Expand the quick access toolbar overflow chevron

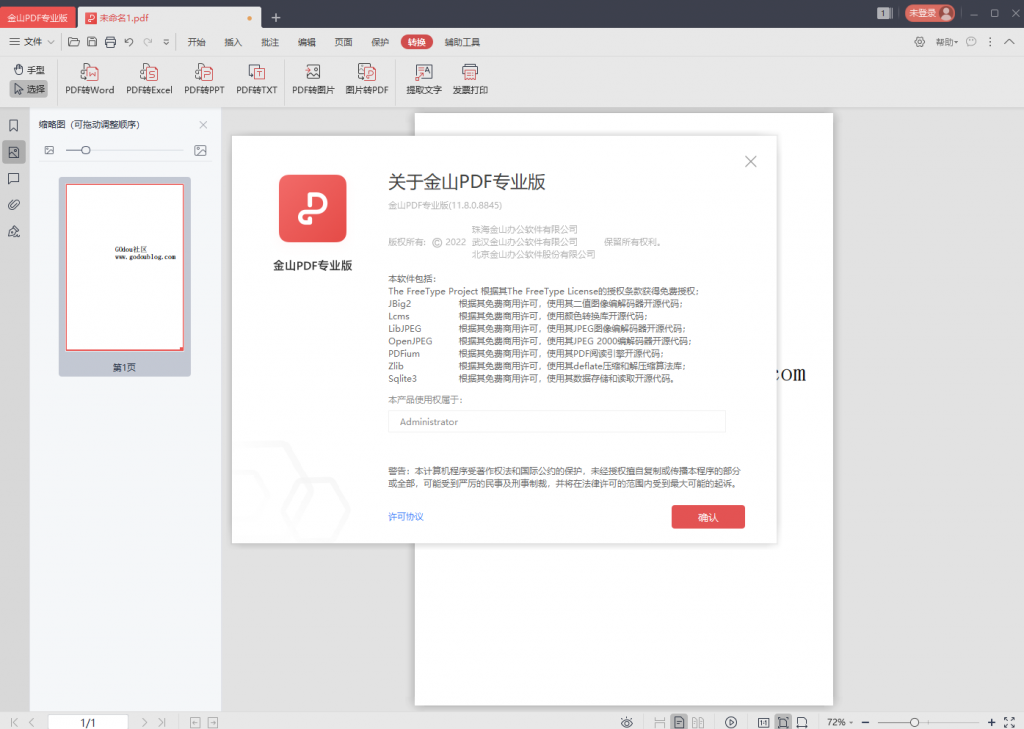[168, 42]
